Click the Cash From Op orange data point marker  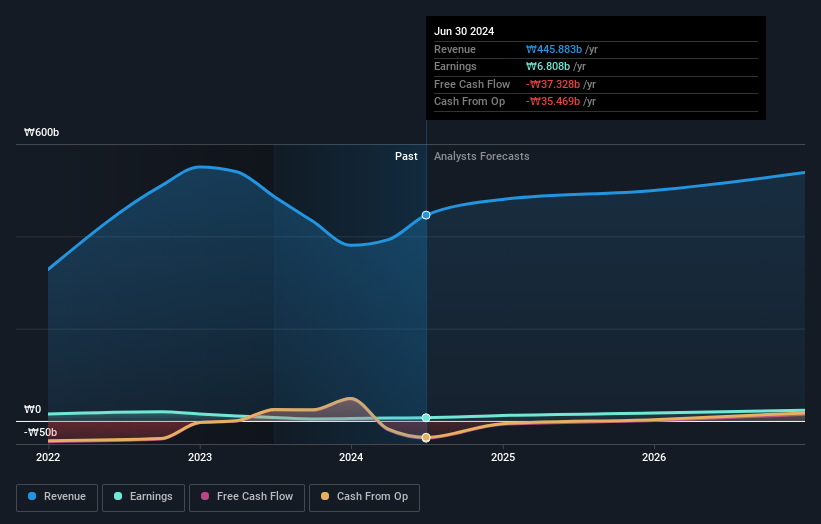tap(426, 438)
